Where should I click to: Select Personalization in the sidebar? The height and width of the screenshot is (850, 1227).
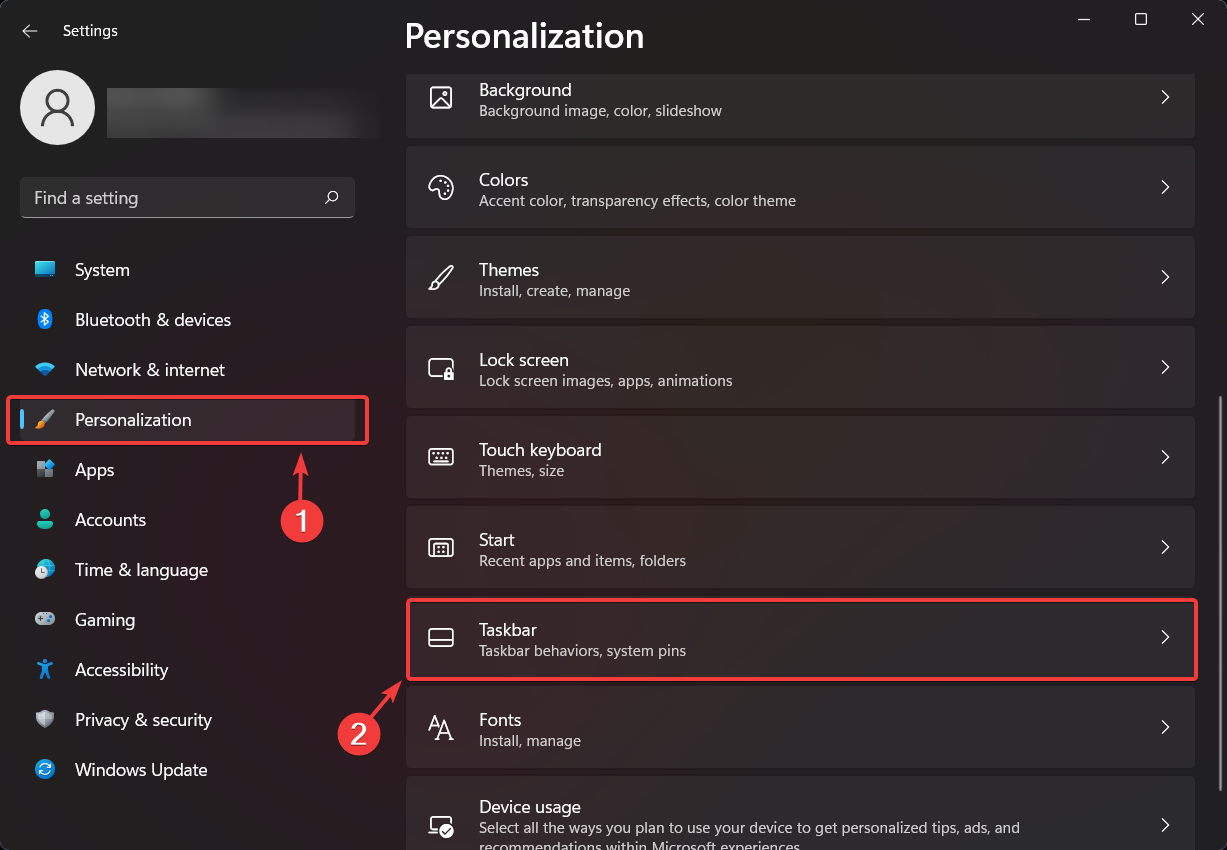pyautogui.click(x=133, y=420)
